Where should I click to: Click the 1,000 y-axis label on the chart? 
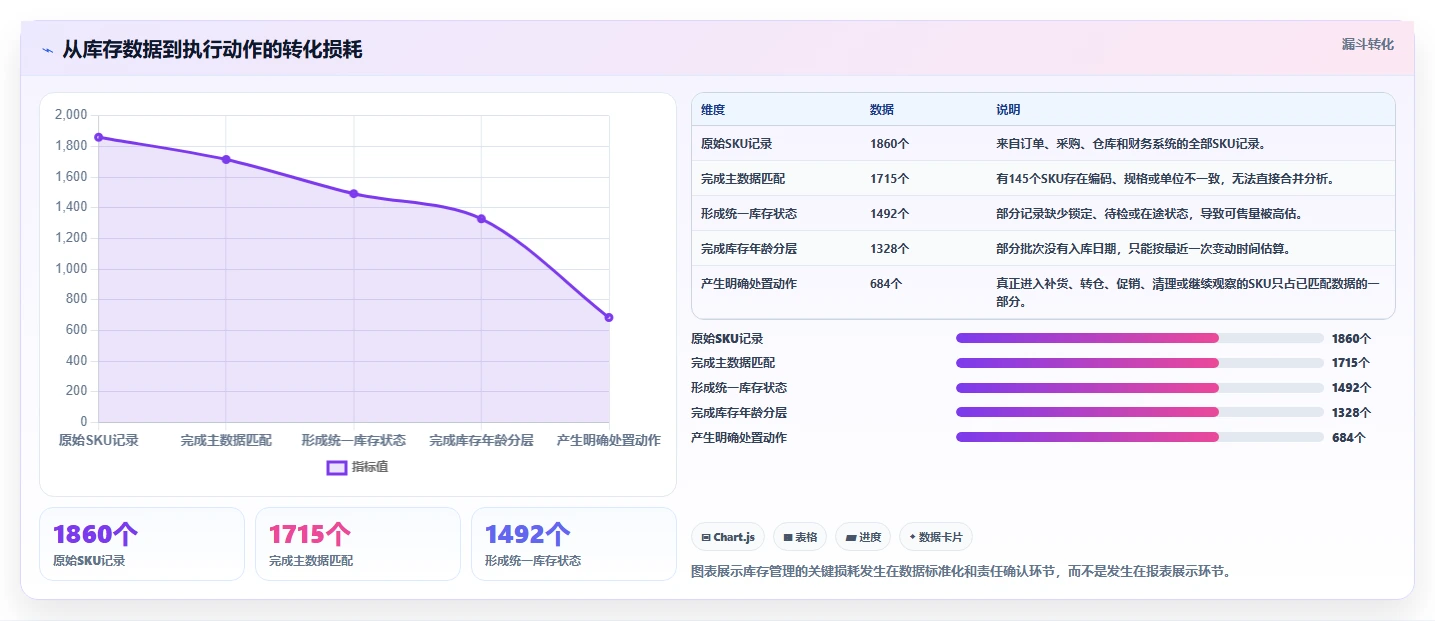70,268
